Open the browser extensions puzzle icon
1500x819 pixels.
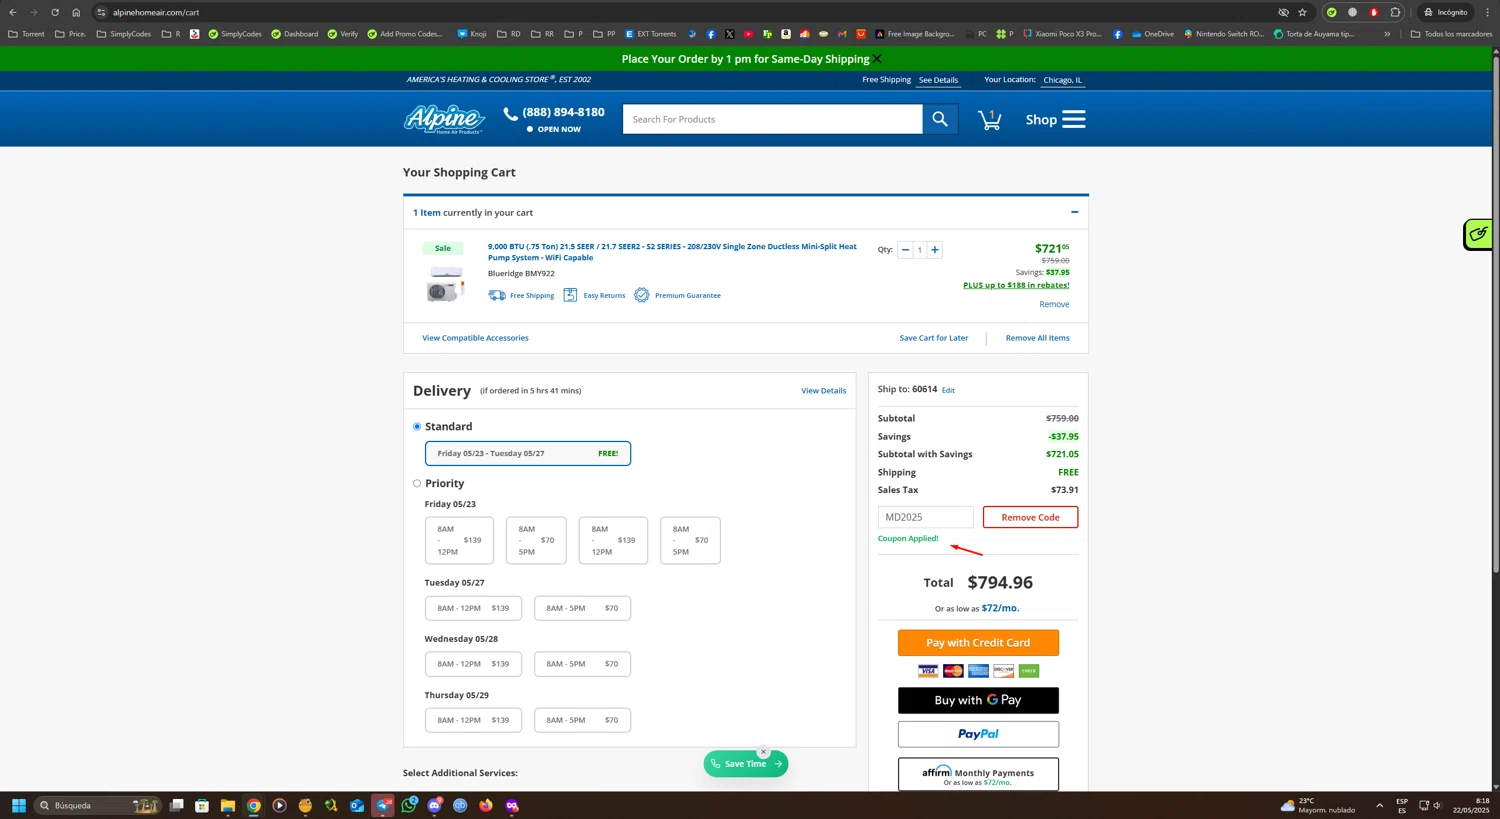tap(1395, 12)
